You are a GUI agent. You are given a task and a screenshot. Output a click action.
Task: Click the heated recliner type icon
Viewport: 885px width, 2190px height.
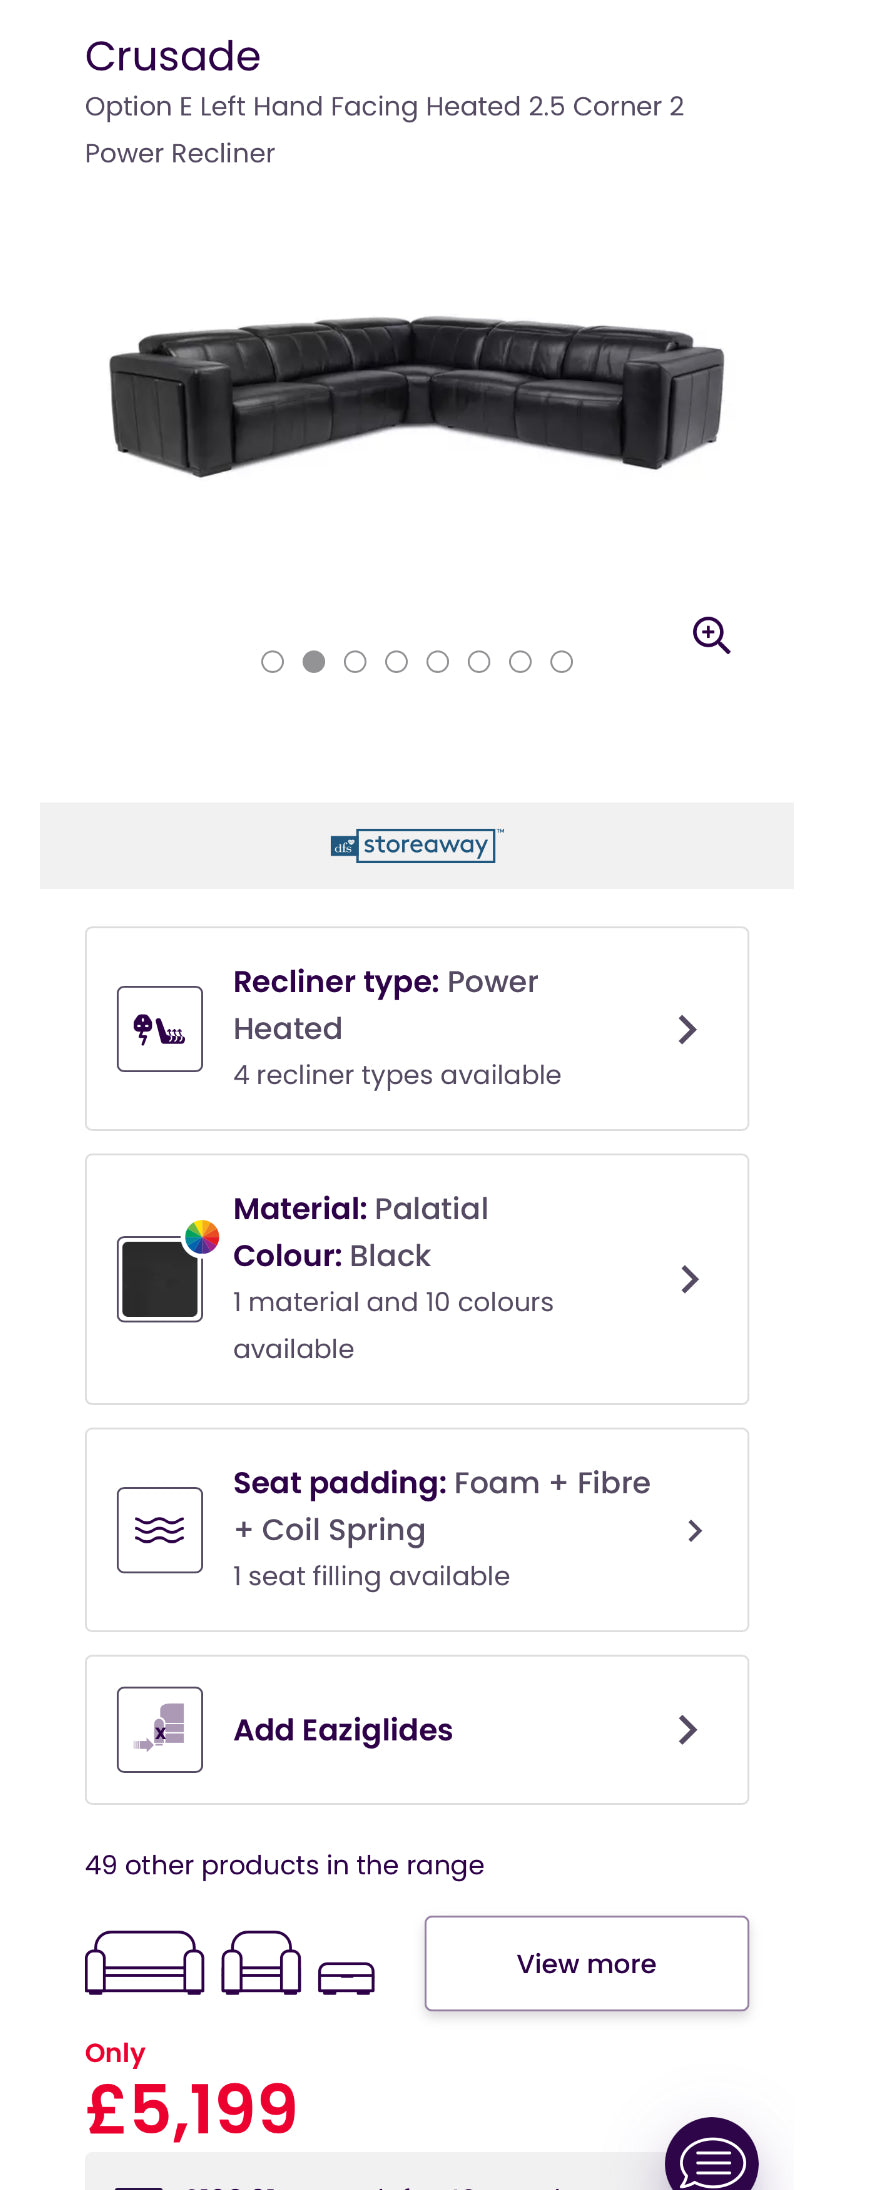tap(160, 1029)
